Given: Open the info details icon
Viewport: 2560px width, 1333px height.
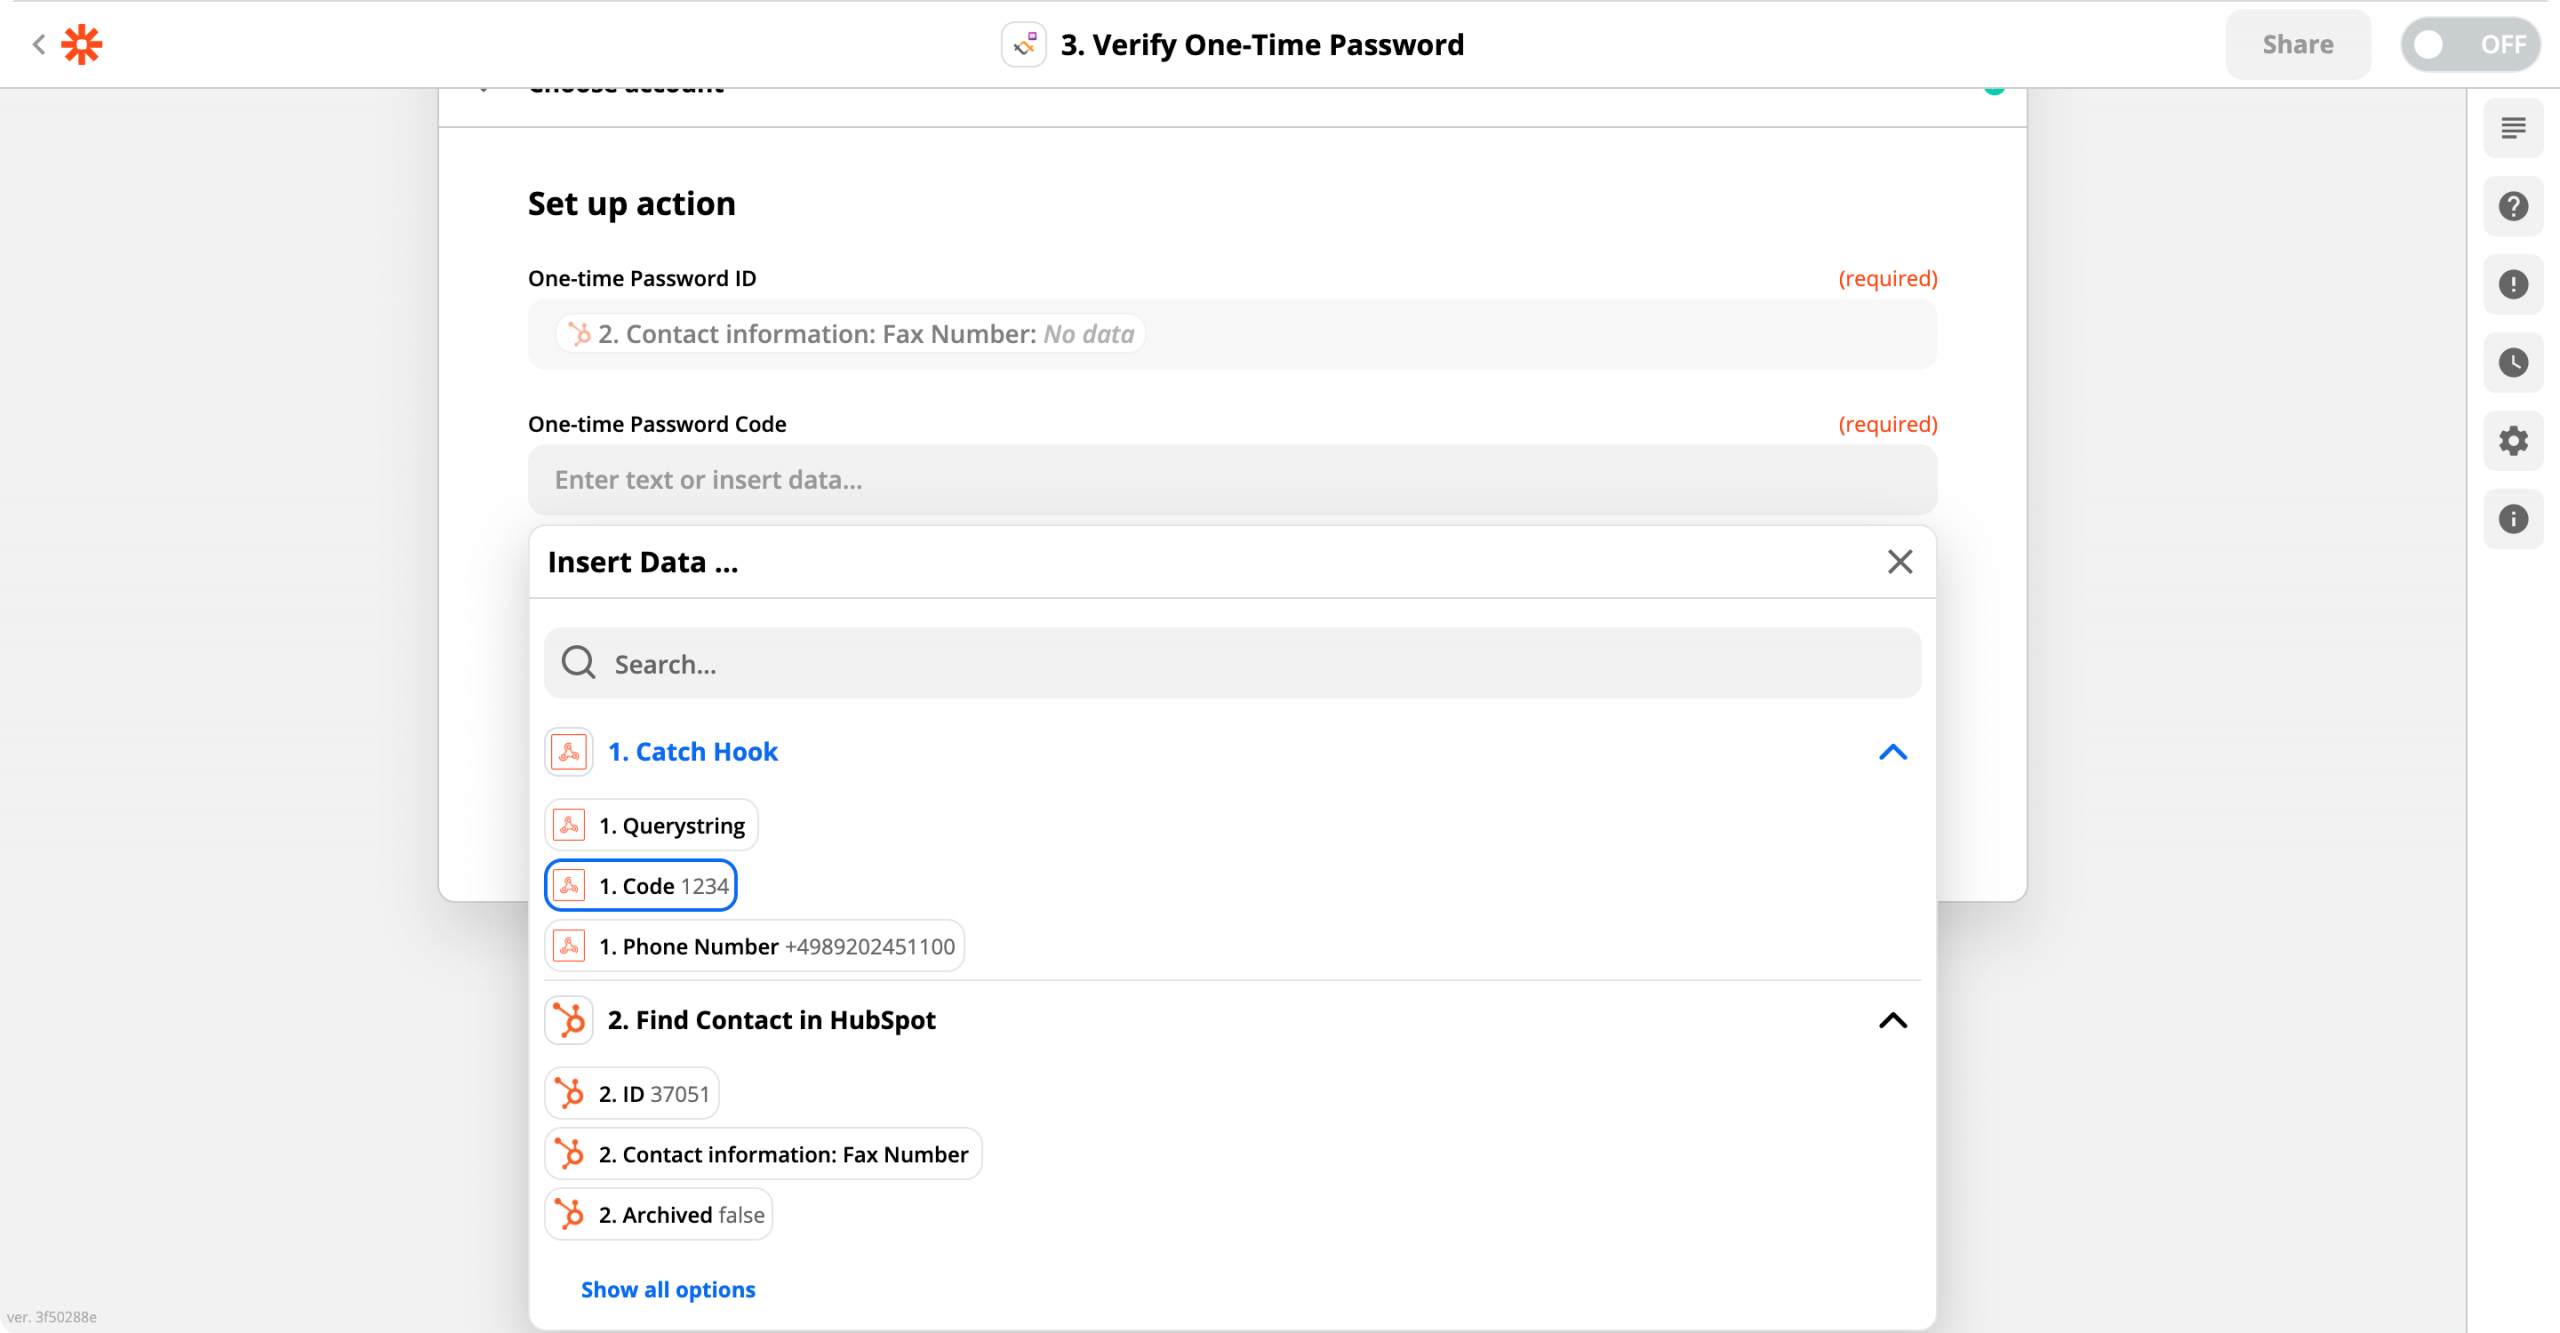Looking at the screenshot, I should click(2513, 518).
